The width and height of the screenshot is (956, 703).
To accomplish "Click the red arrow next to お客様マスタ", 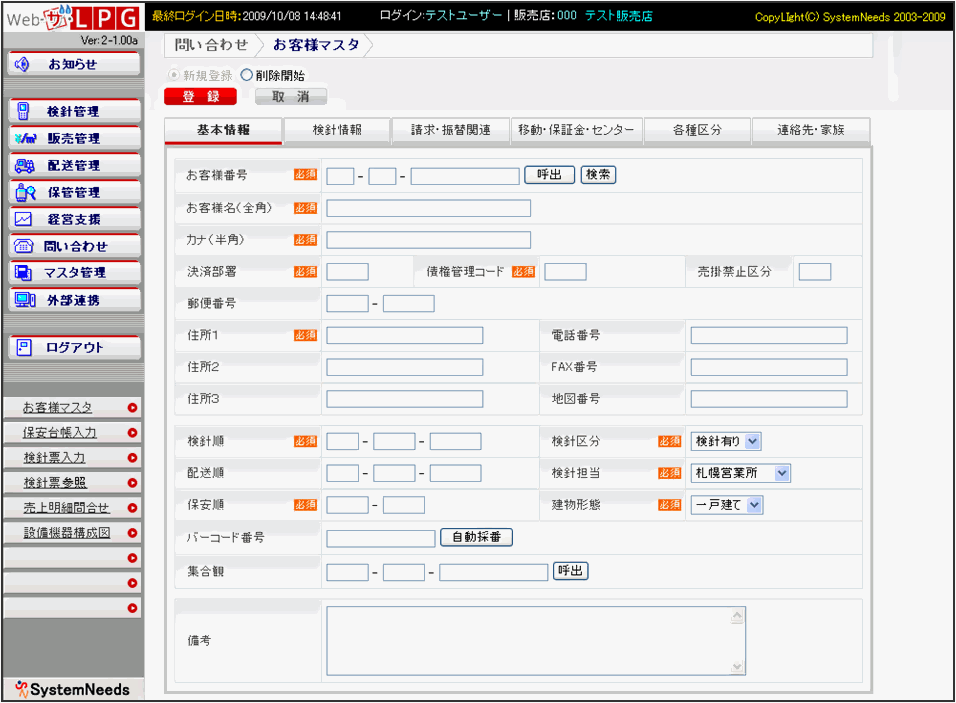I will point(132,408).
